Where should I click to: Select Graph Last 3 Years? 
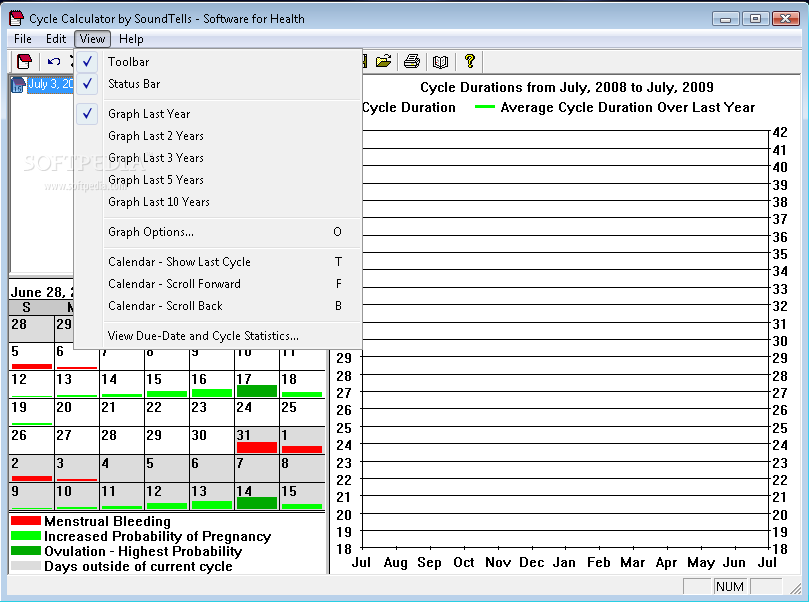(218, 158)
